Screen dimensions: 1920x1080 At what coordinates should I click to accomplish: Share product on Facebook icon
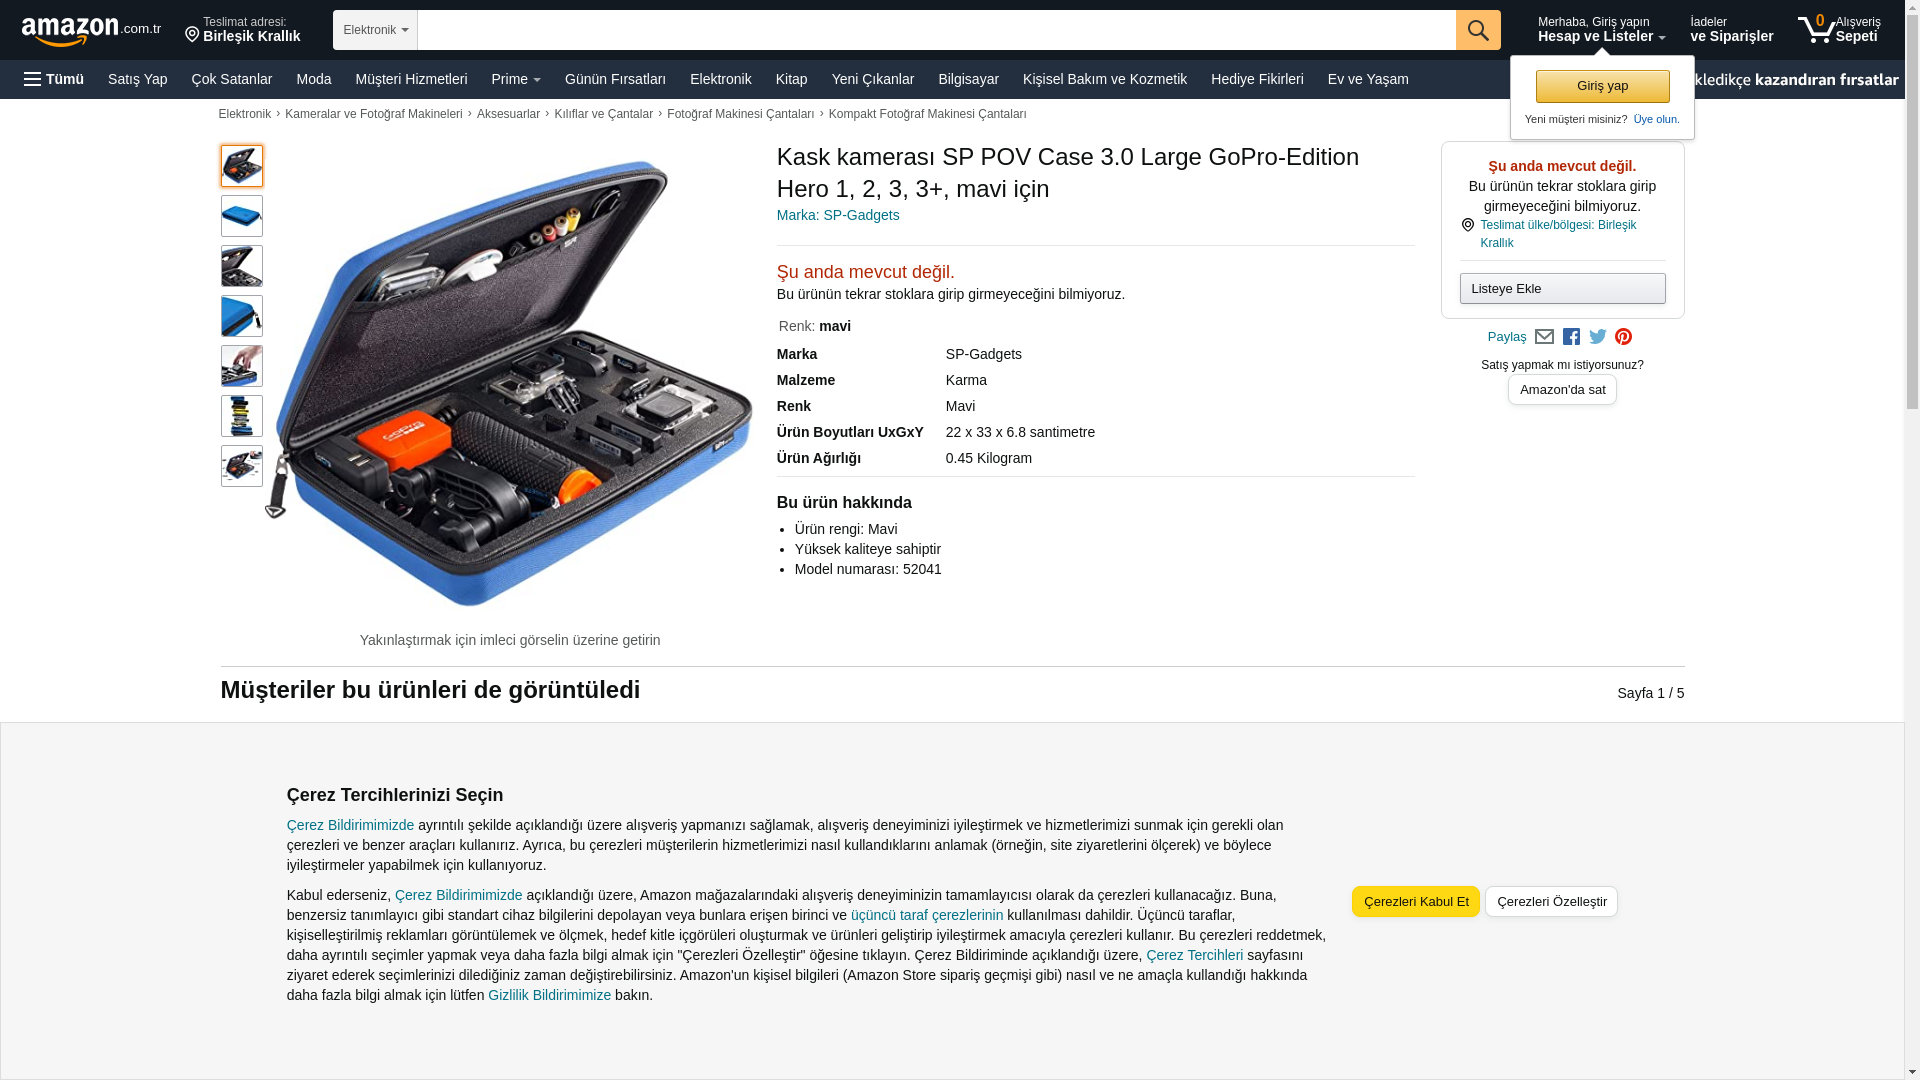[1571, 337]
